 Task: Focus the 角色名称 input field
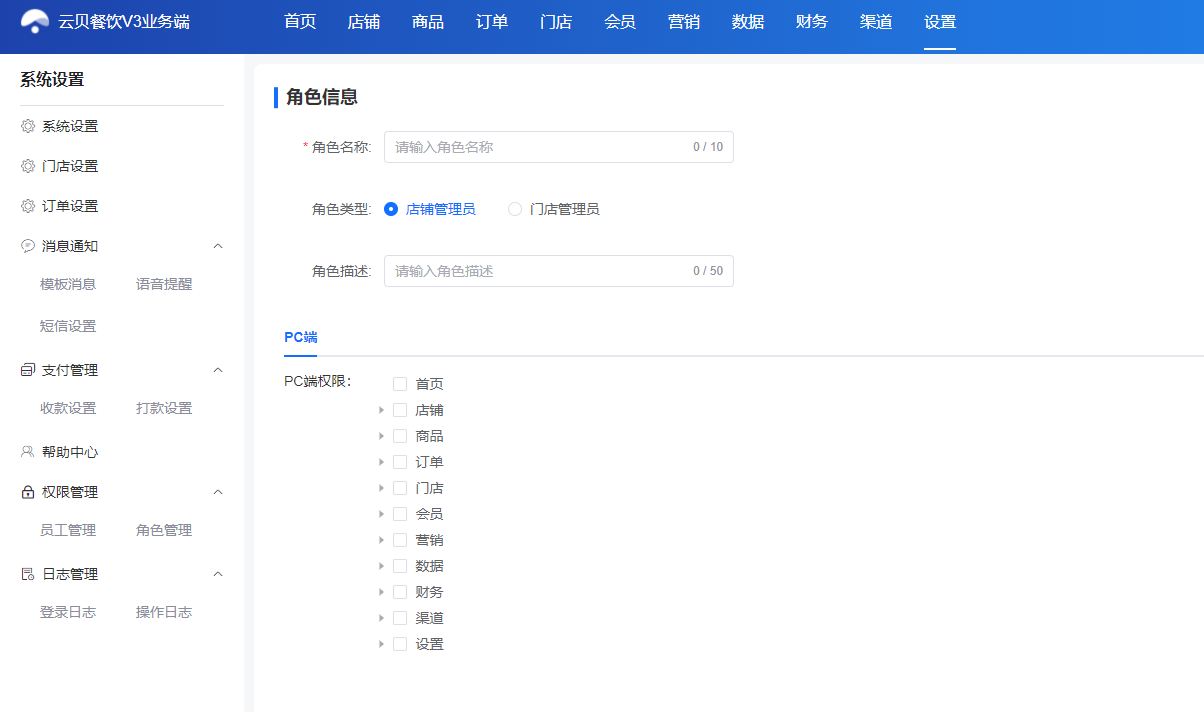pyautogui.click(x=559, y=147)
